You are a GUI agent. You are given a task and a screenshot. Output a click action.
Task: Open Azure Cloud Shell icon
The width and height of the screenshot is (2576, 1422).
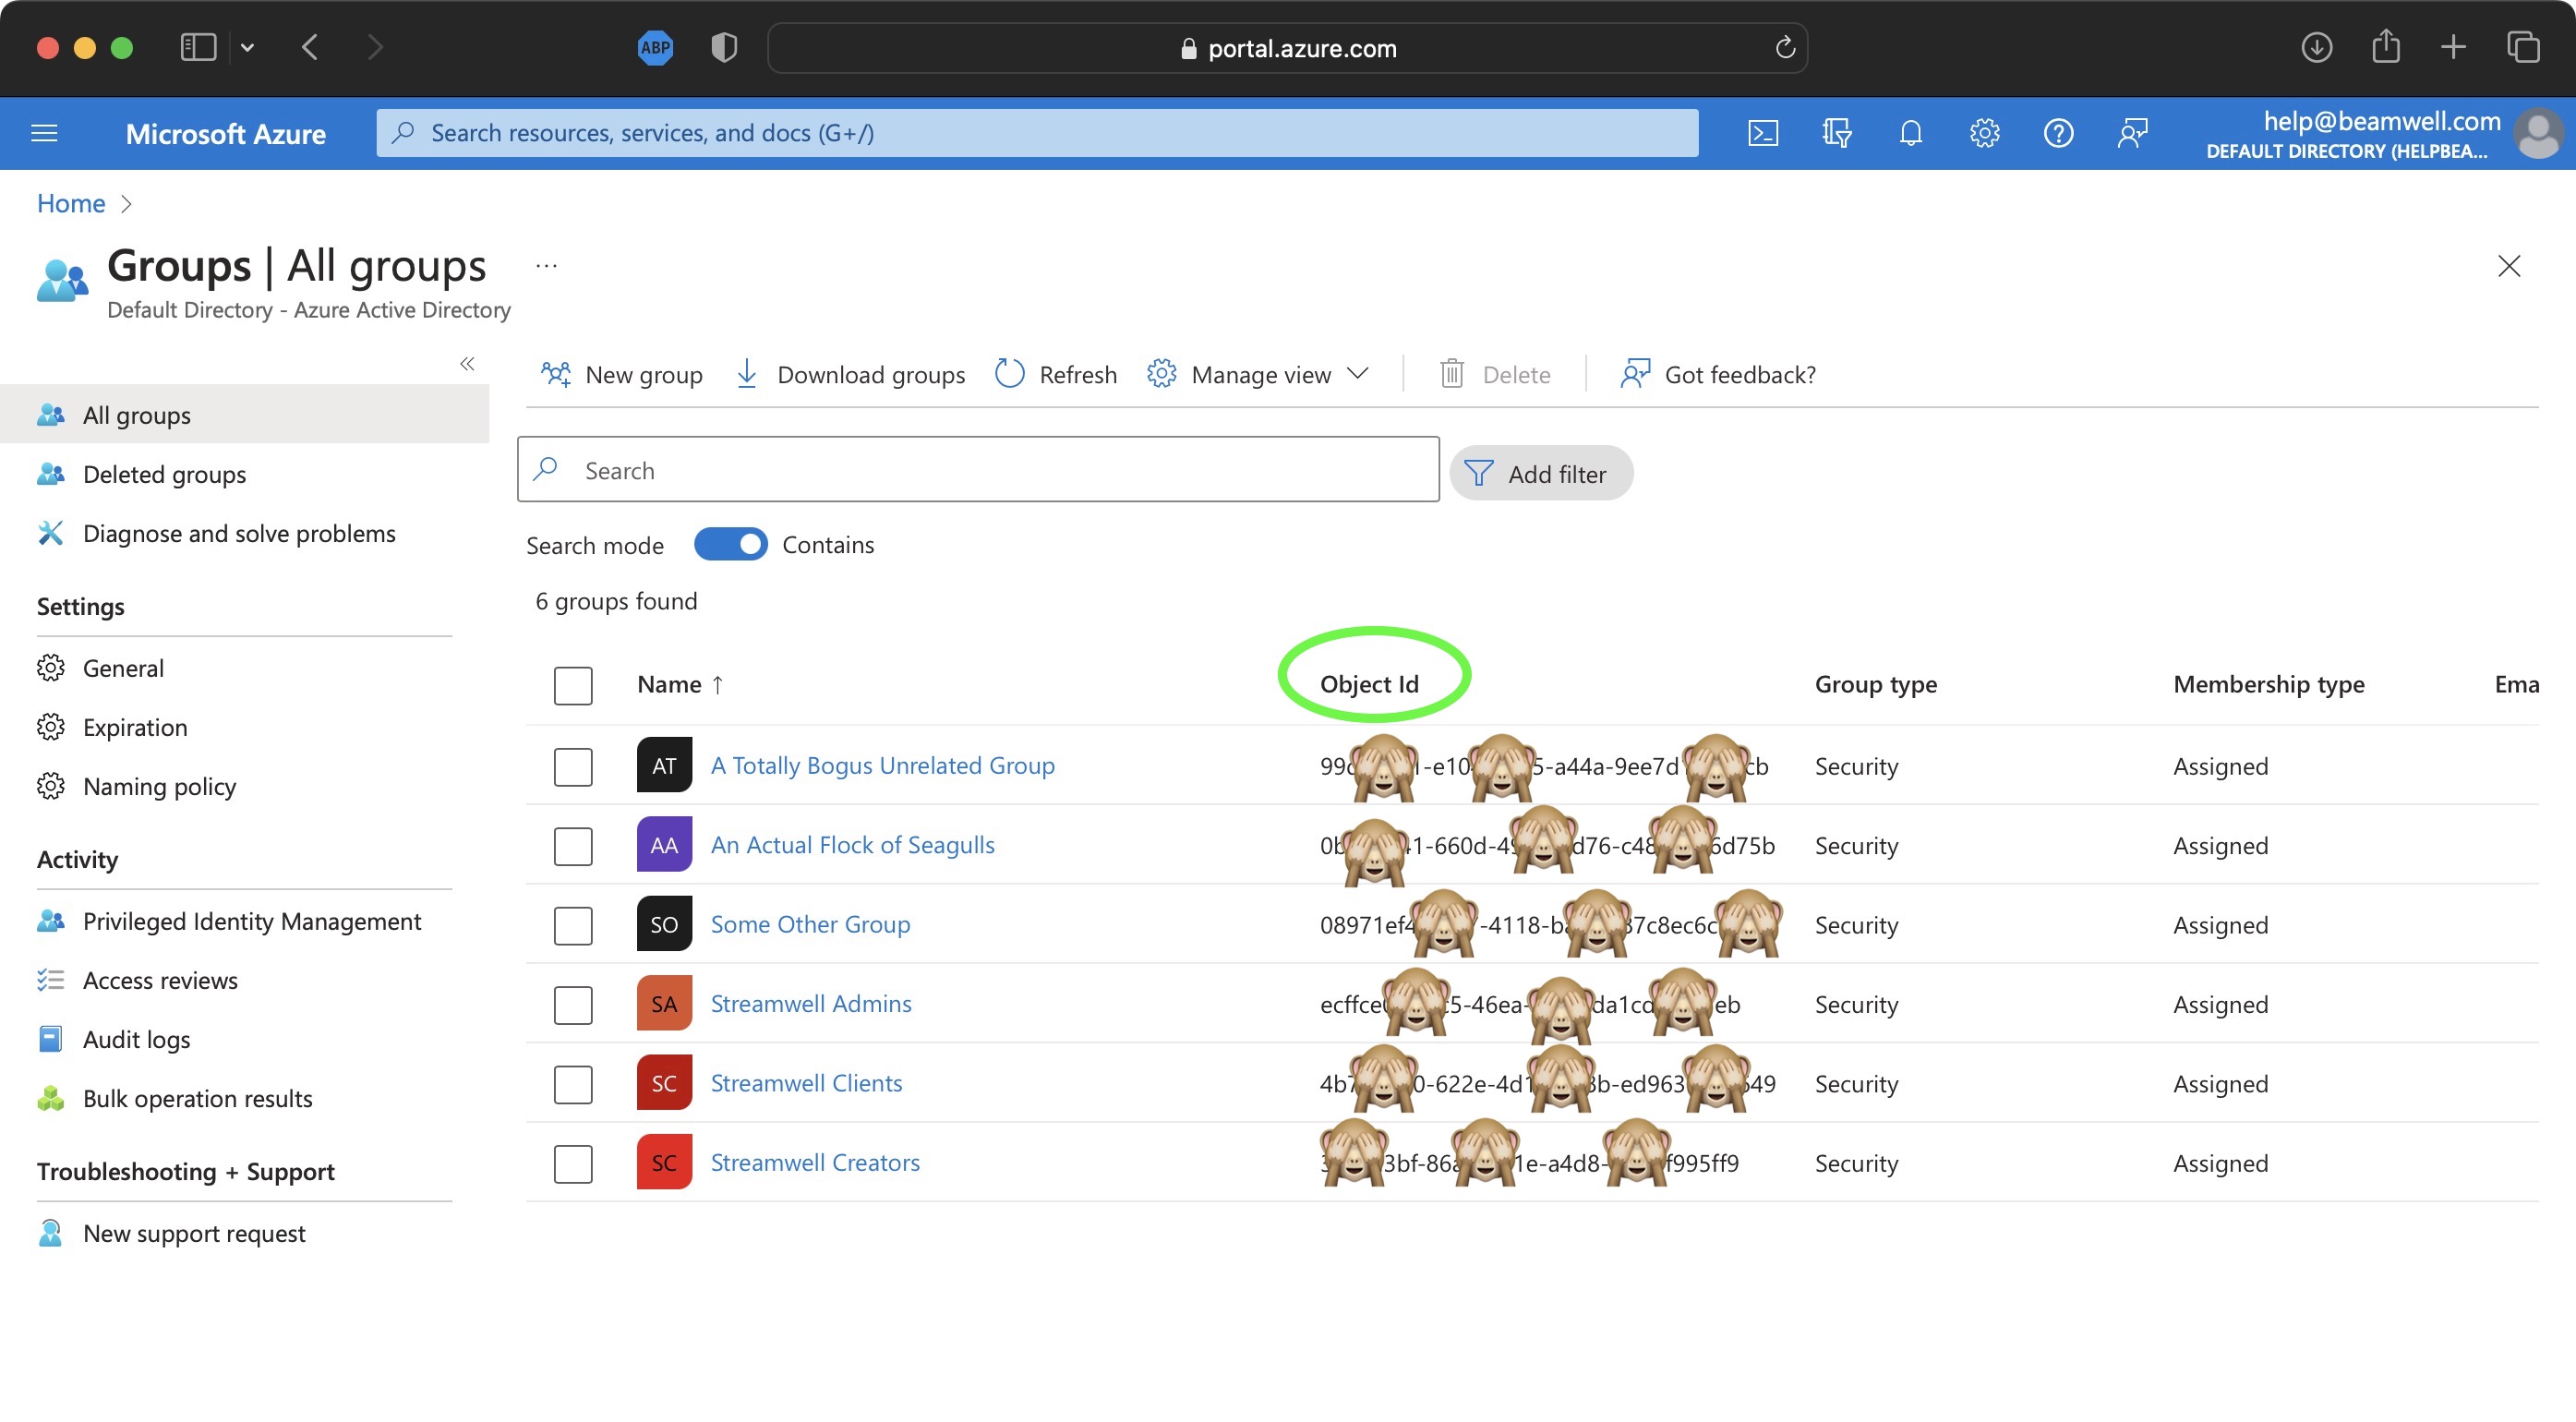pos(1762,133)
